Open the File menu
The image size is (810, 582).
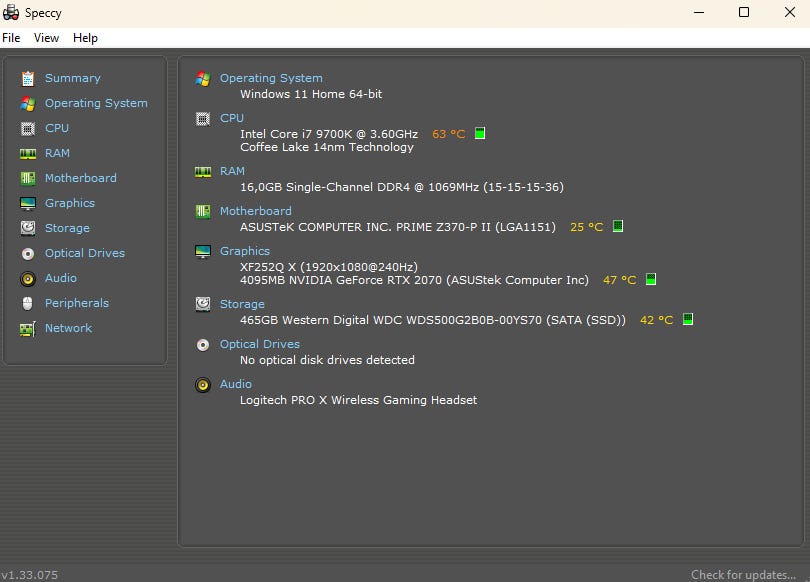pos(11,38)
